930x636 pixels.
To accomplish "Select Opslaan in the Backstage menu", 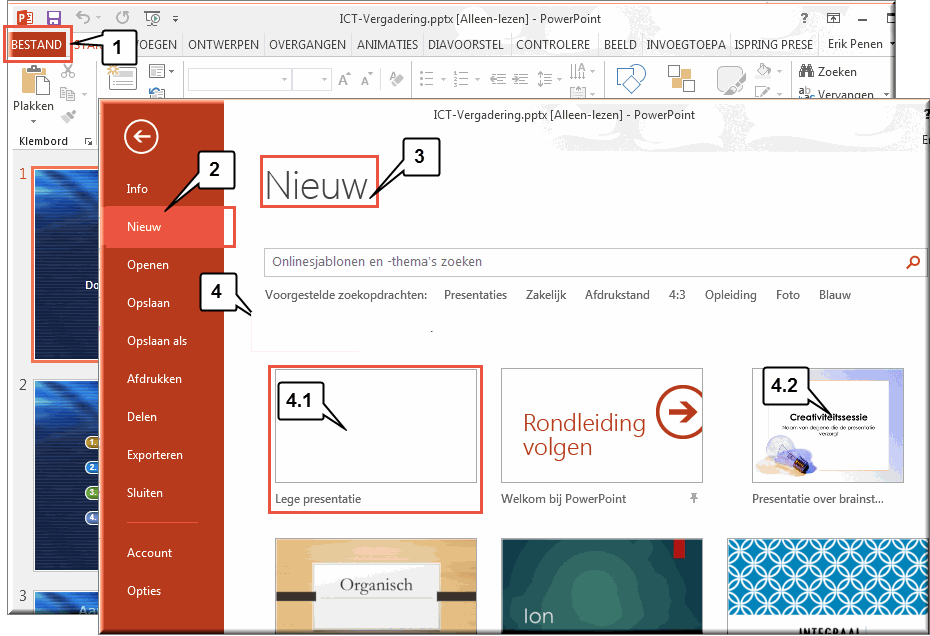I will (x=148, y=303).
